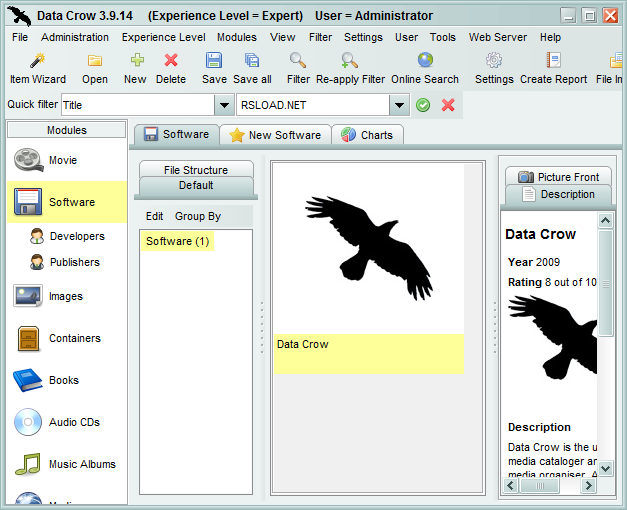
Task: Open the Help menu
Action: 550,37
